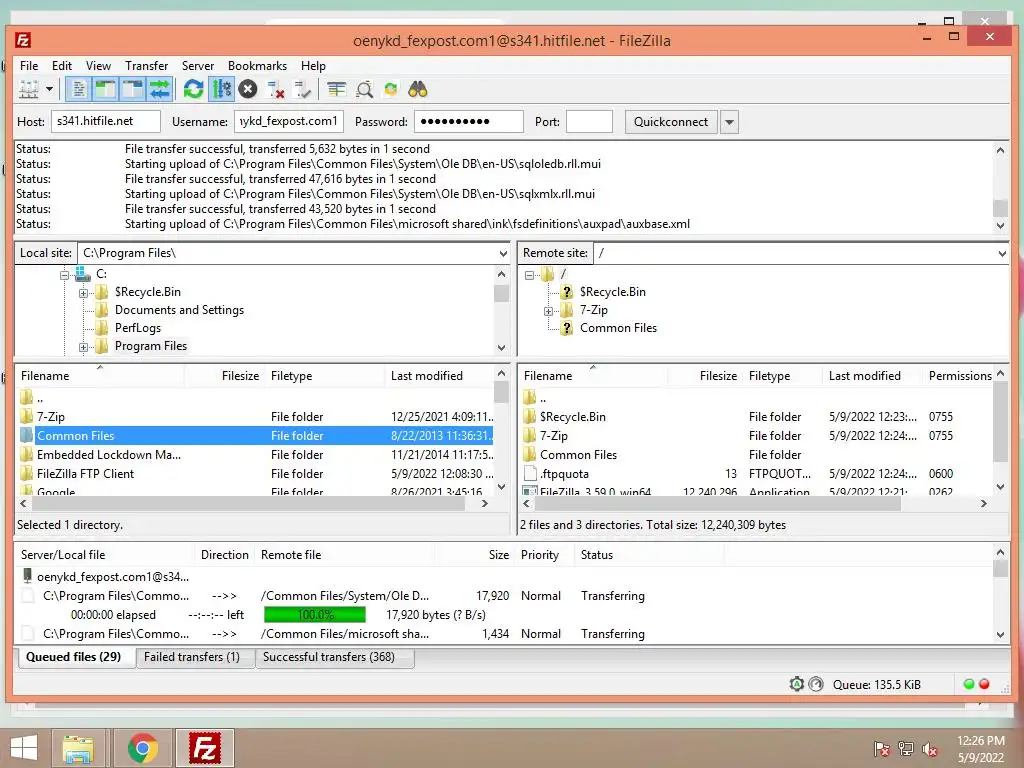Image resolution: width=1024 pixels, height=768 pixels.
Task: Click the Password input field
Action: pos(469,121)
